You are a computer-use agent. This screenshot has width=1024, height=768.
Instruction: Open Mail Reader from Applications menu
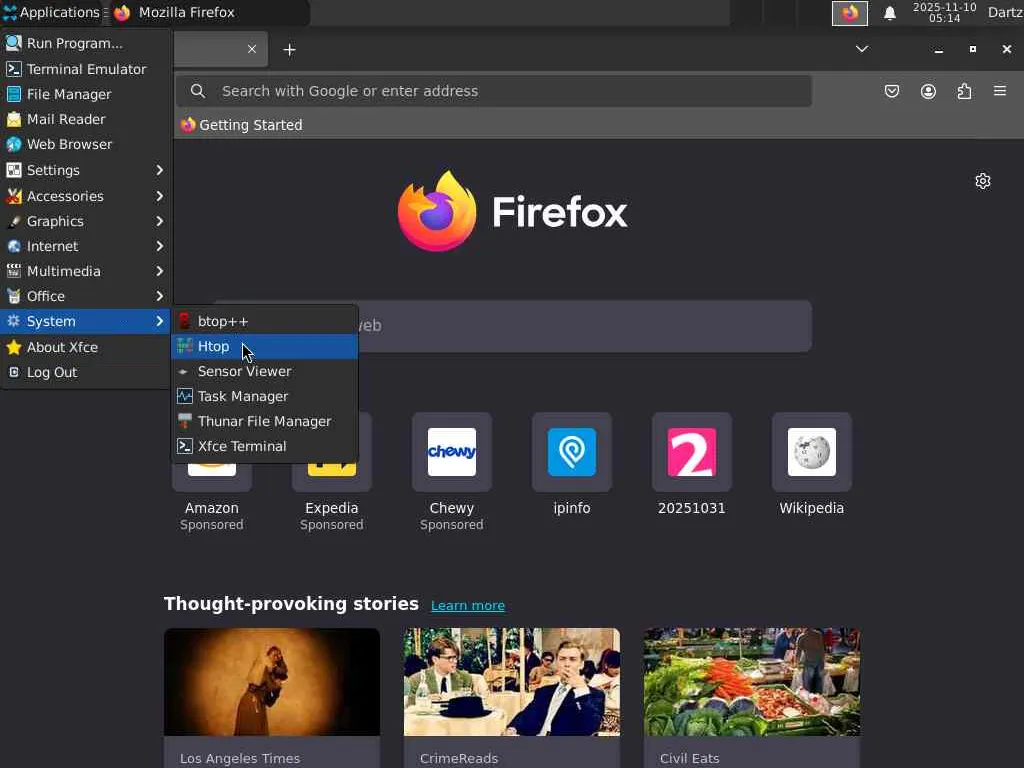pyautogui.click(x=86, y=119)
